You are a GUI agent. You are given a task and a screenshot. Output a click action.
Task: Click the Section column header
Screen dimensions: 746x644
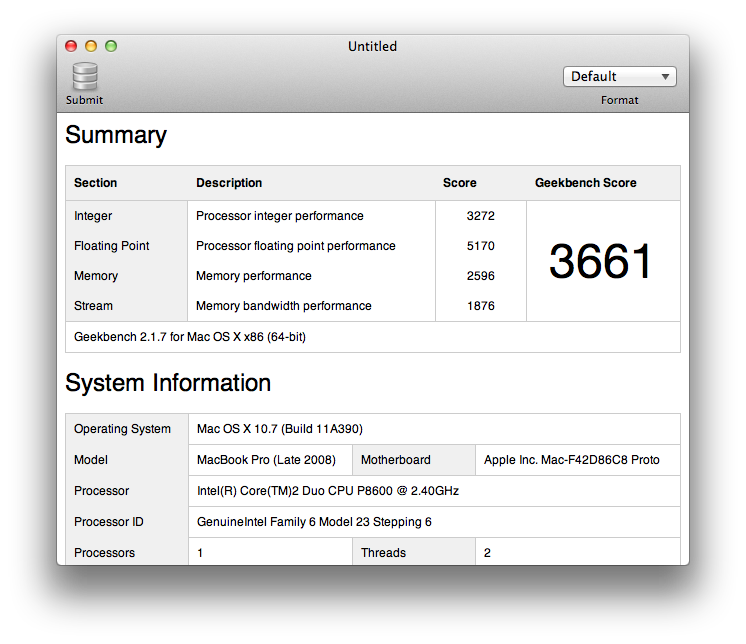pyautogui.click(x=96, y=183)
